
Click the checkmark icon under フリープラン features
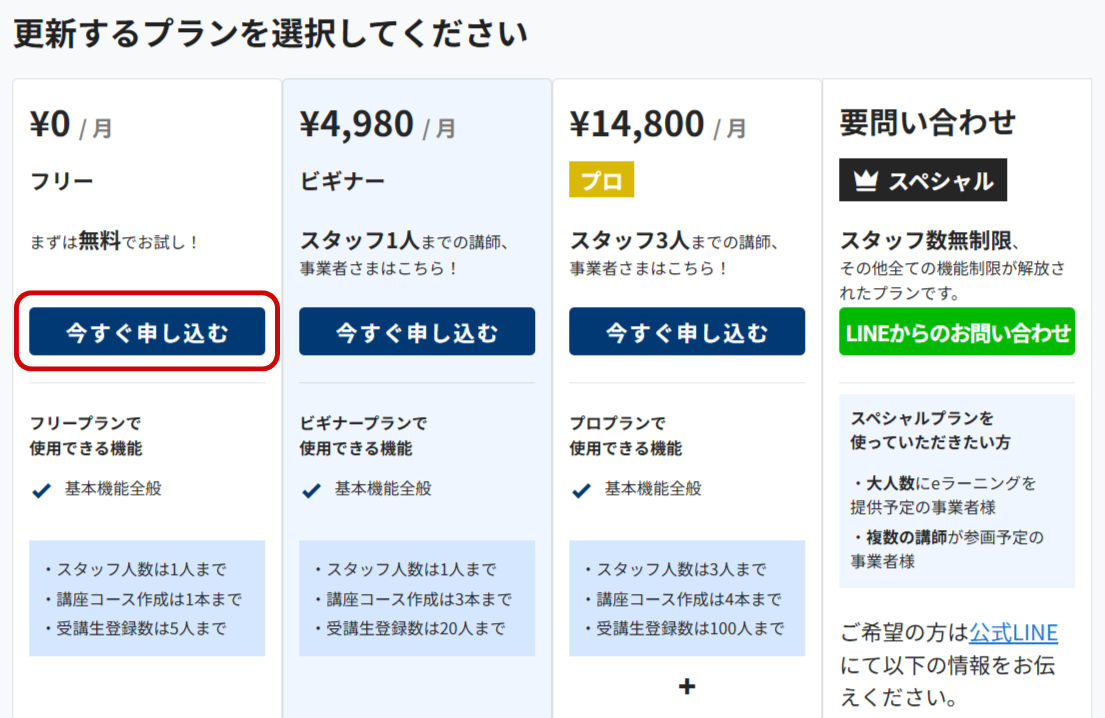coord(42,490)
